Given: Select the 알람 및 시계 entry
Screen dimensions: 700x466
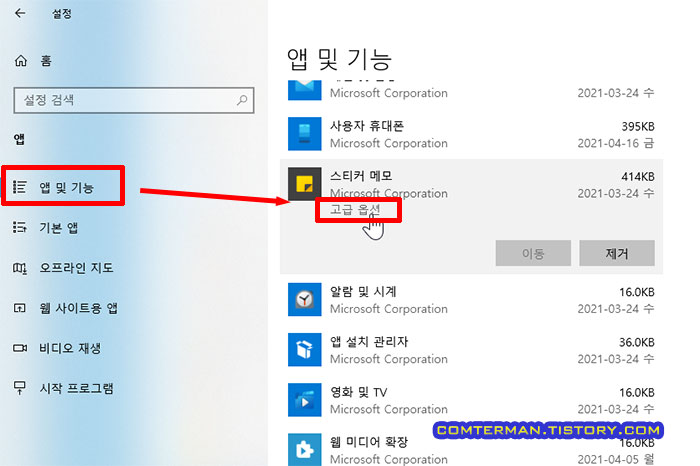Looking at the screenshot, I should point(471,300).
